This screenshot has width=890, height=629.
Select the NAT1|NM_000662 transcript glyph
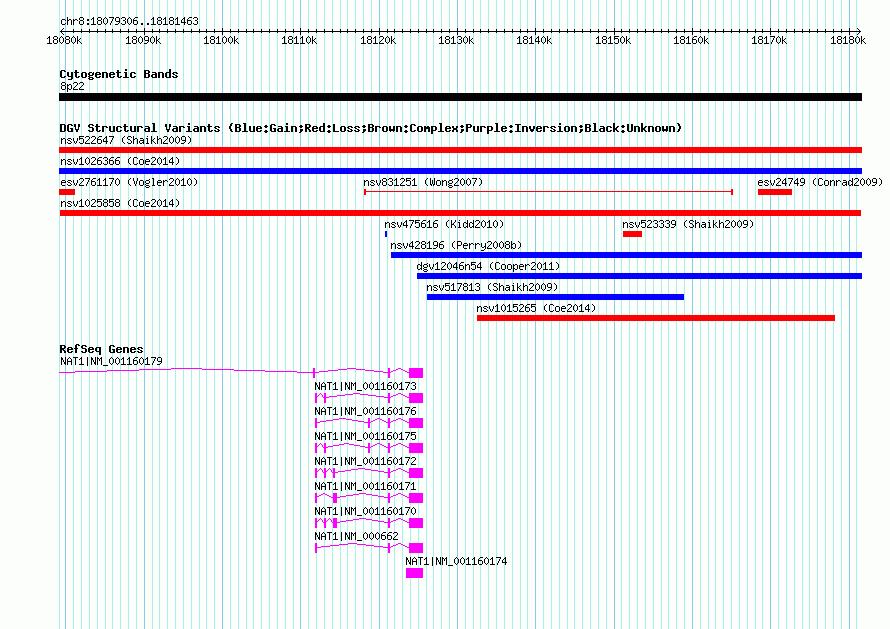tap(369, 548)
